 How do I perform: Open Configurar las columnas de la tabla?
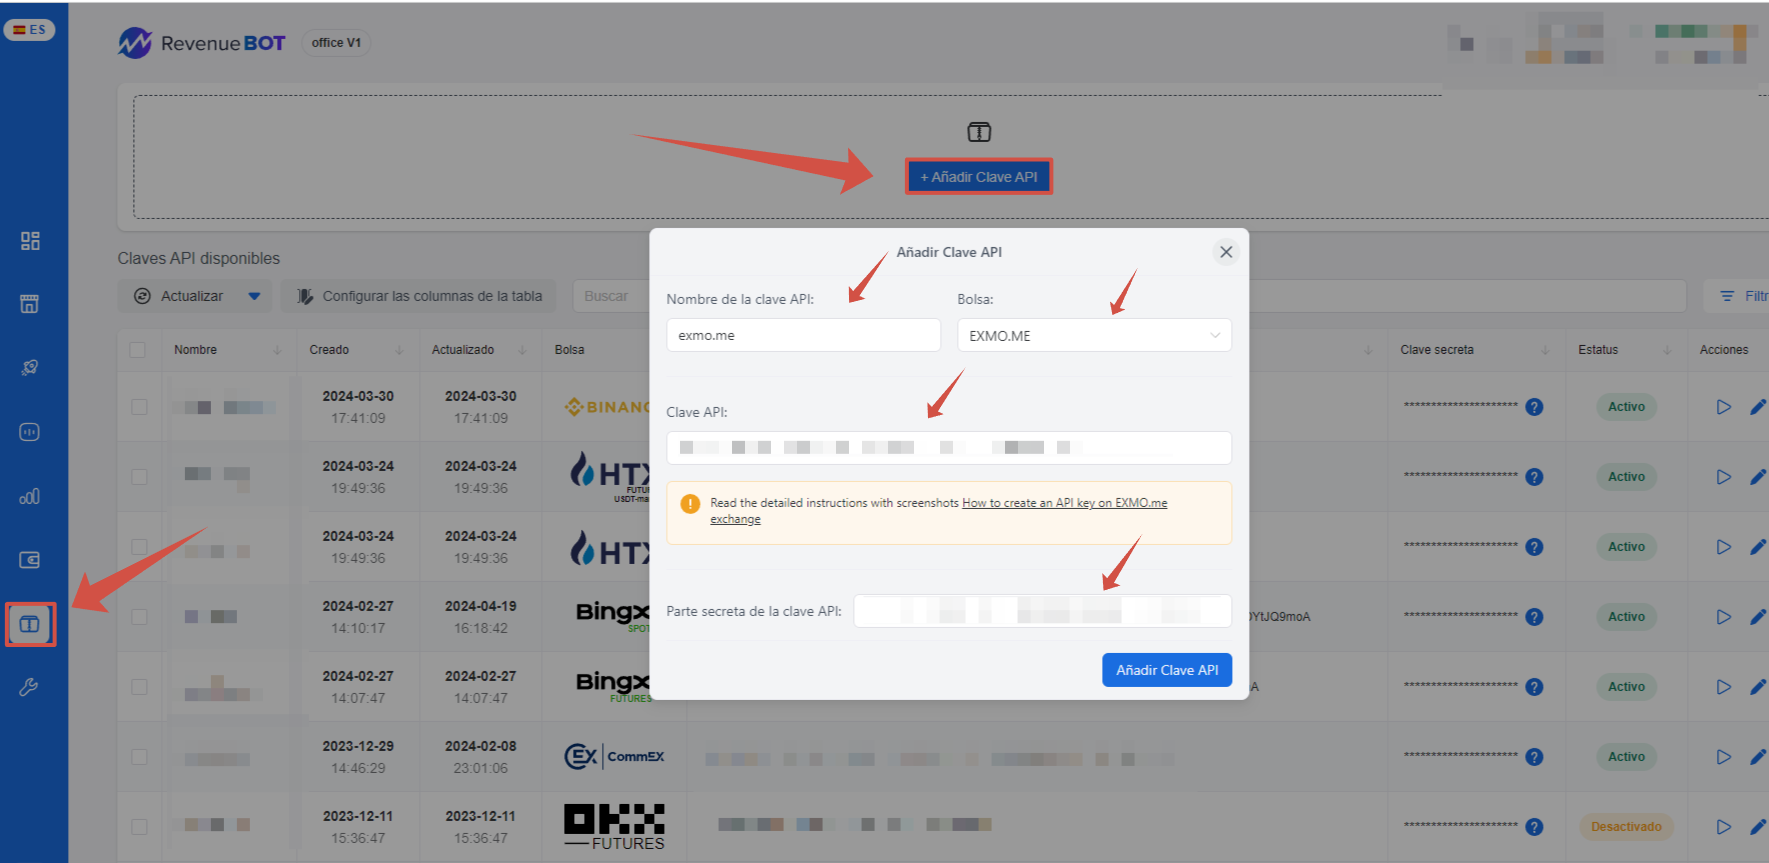click(x=419, y=296)
